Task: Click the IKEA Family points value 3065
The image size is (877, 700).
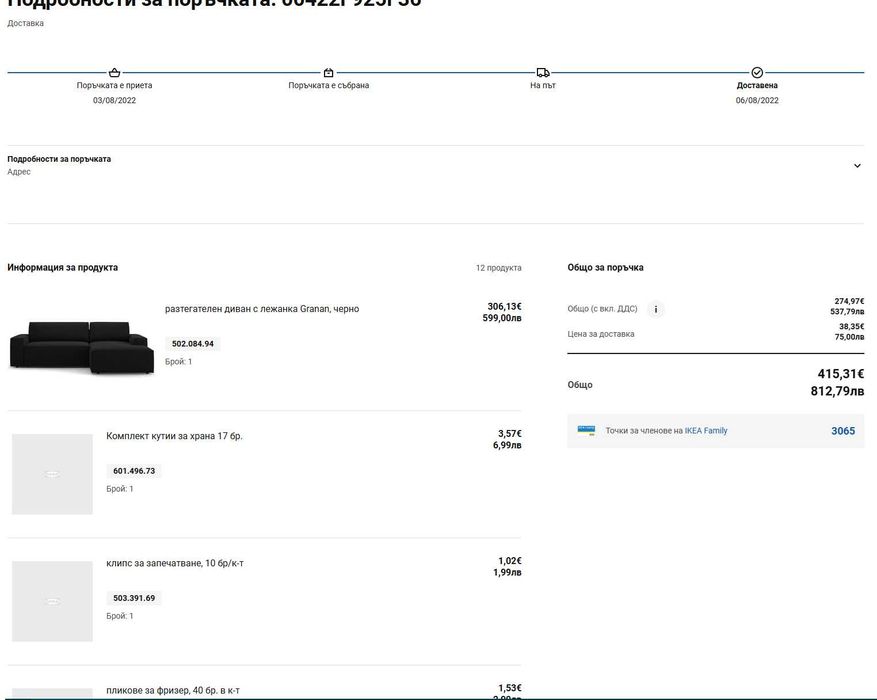Action: [843, 431]
